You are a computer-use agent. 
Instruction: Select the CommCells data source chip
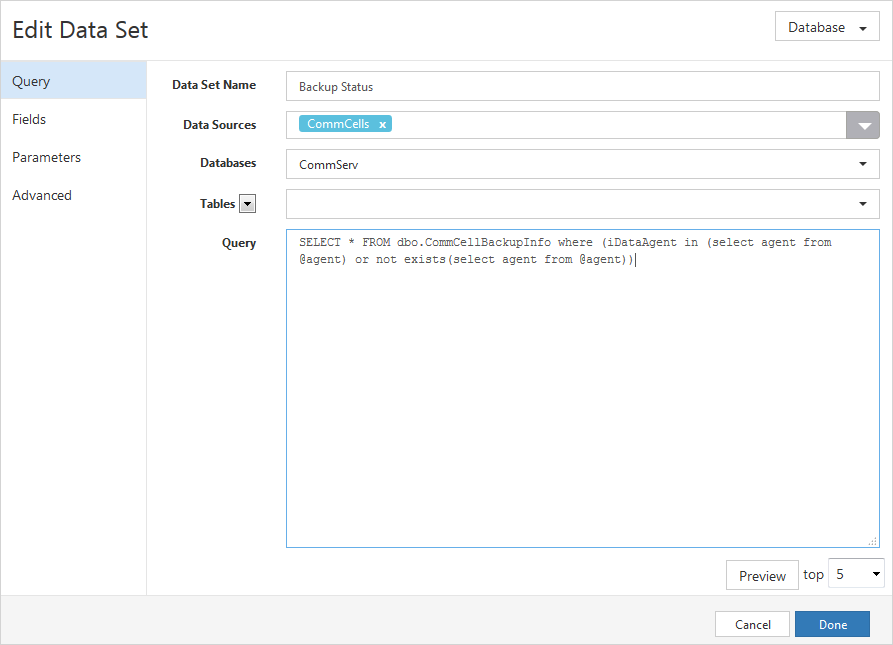tap(340, 124)
